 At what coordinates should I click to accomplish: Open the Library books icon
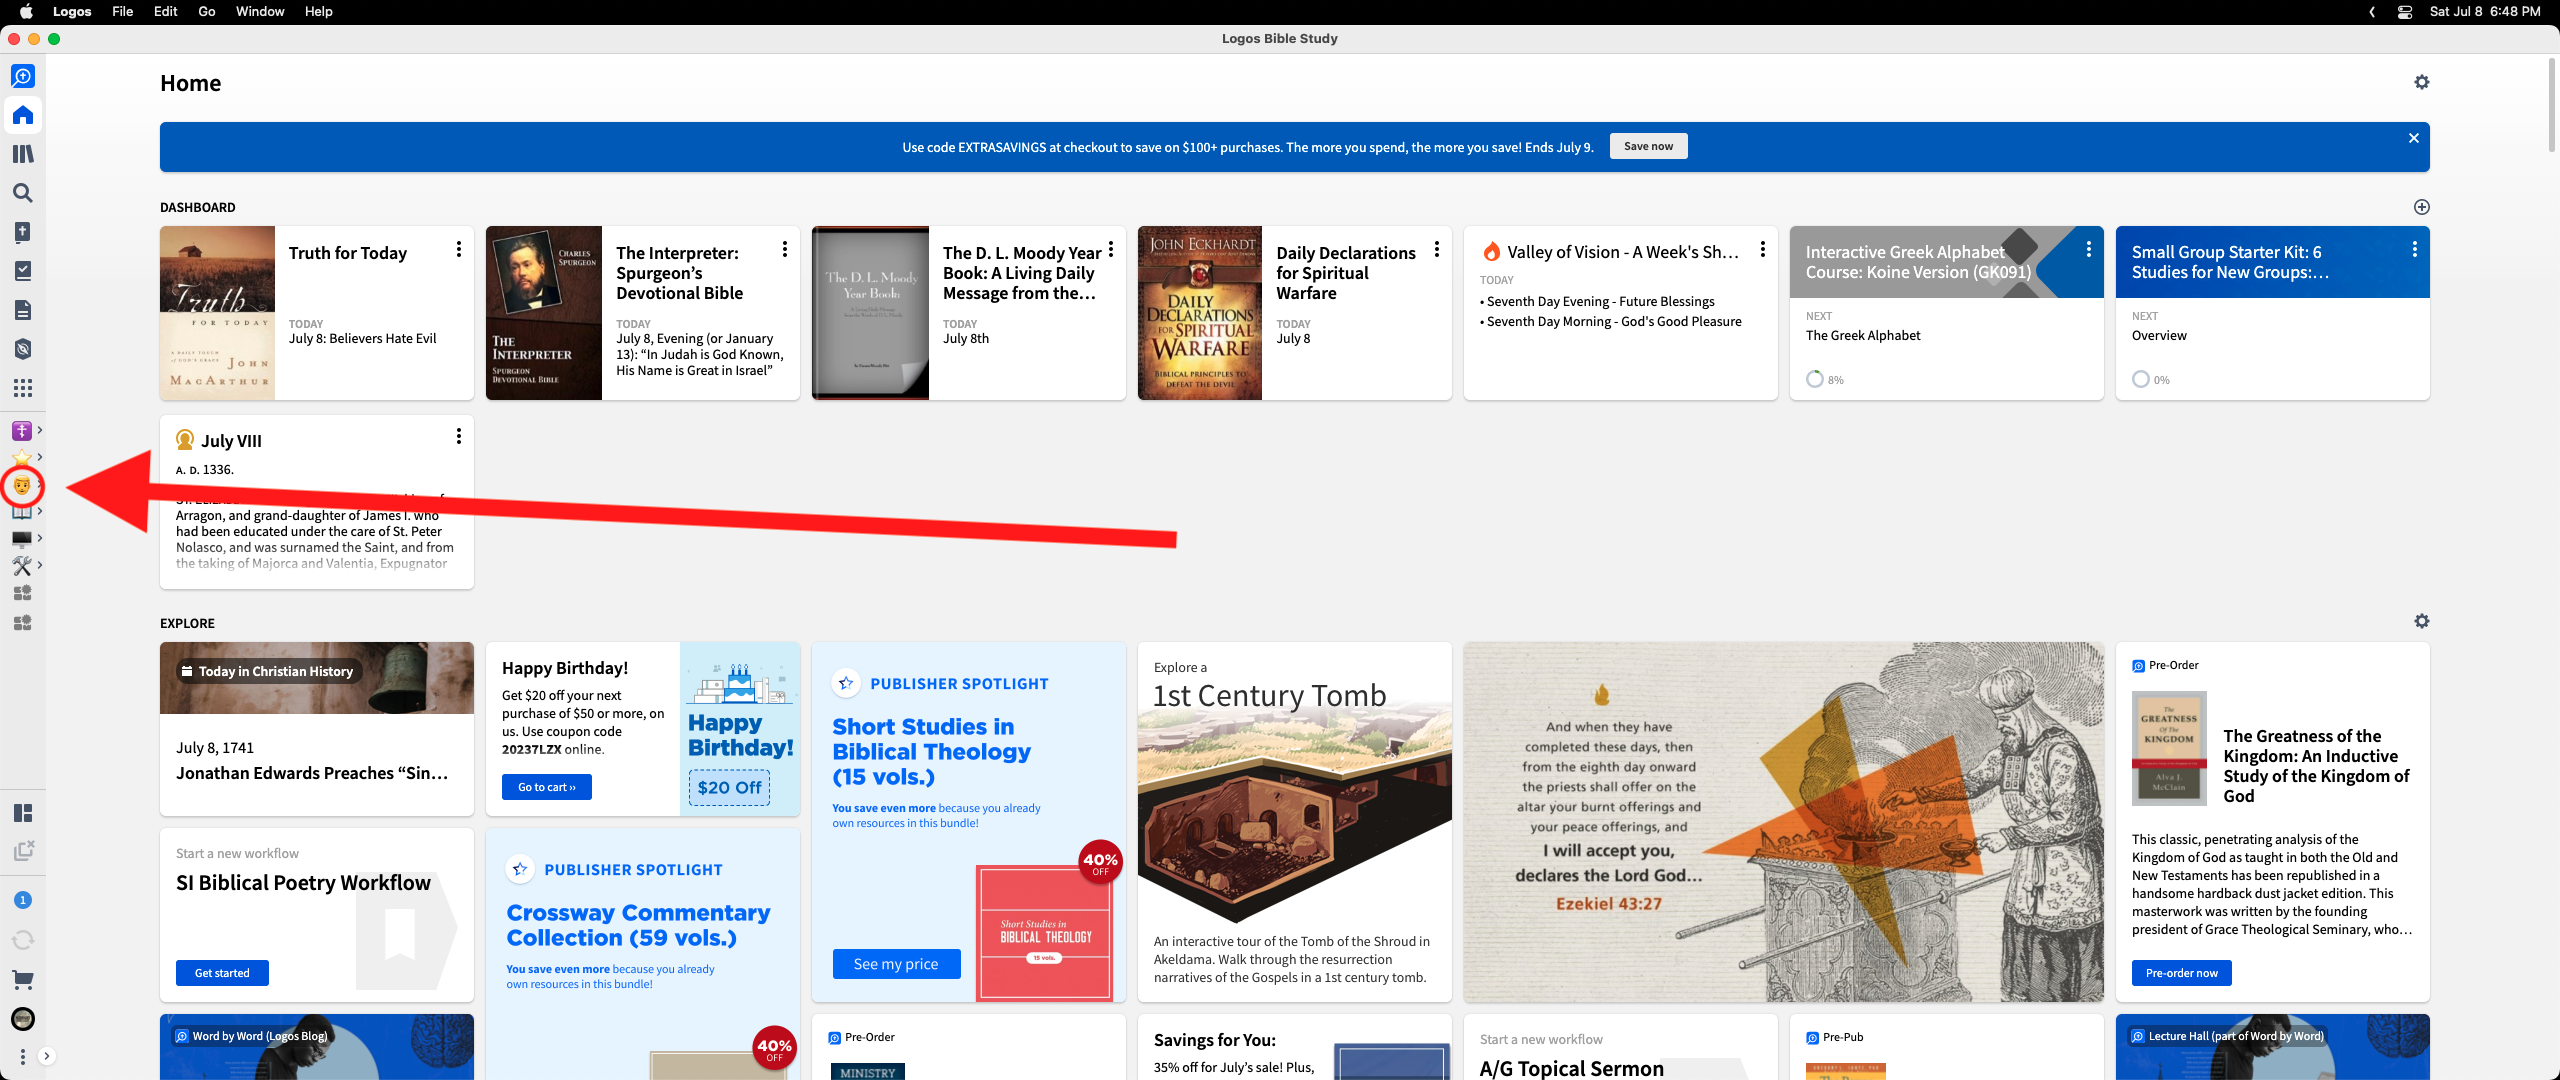click(x=22, y=154)
